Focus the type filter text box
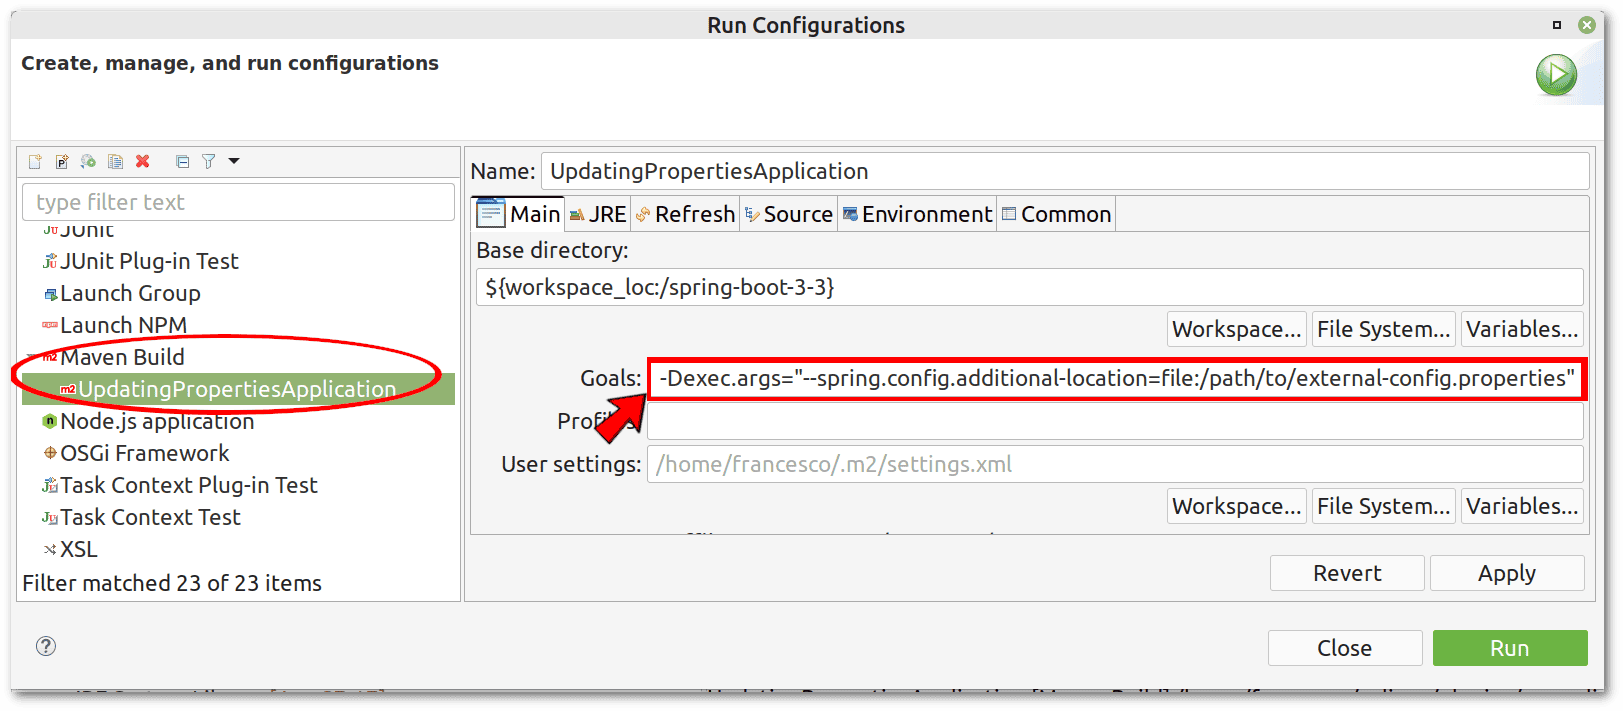The image size is (1623, 711). click(x=238, y=202)
